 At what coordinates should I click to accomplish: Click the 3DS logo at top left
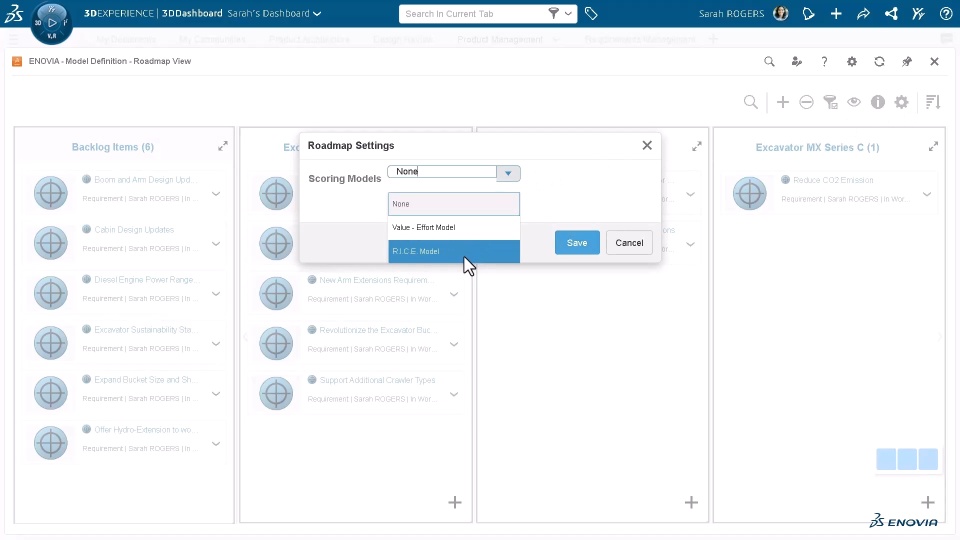pos(13,13)
